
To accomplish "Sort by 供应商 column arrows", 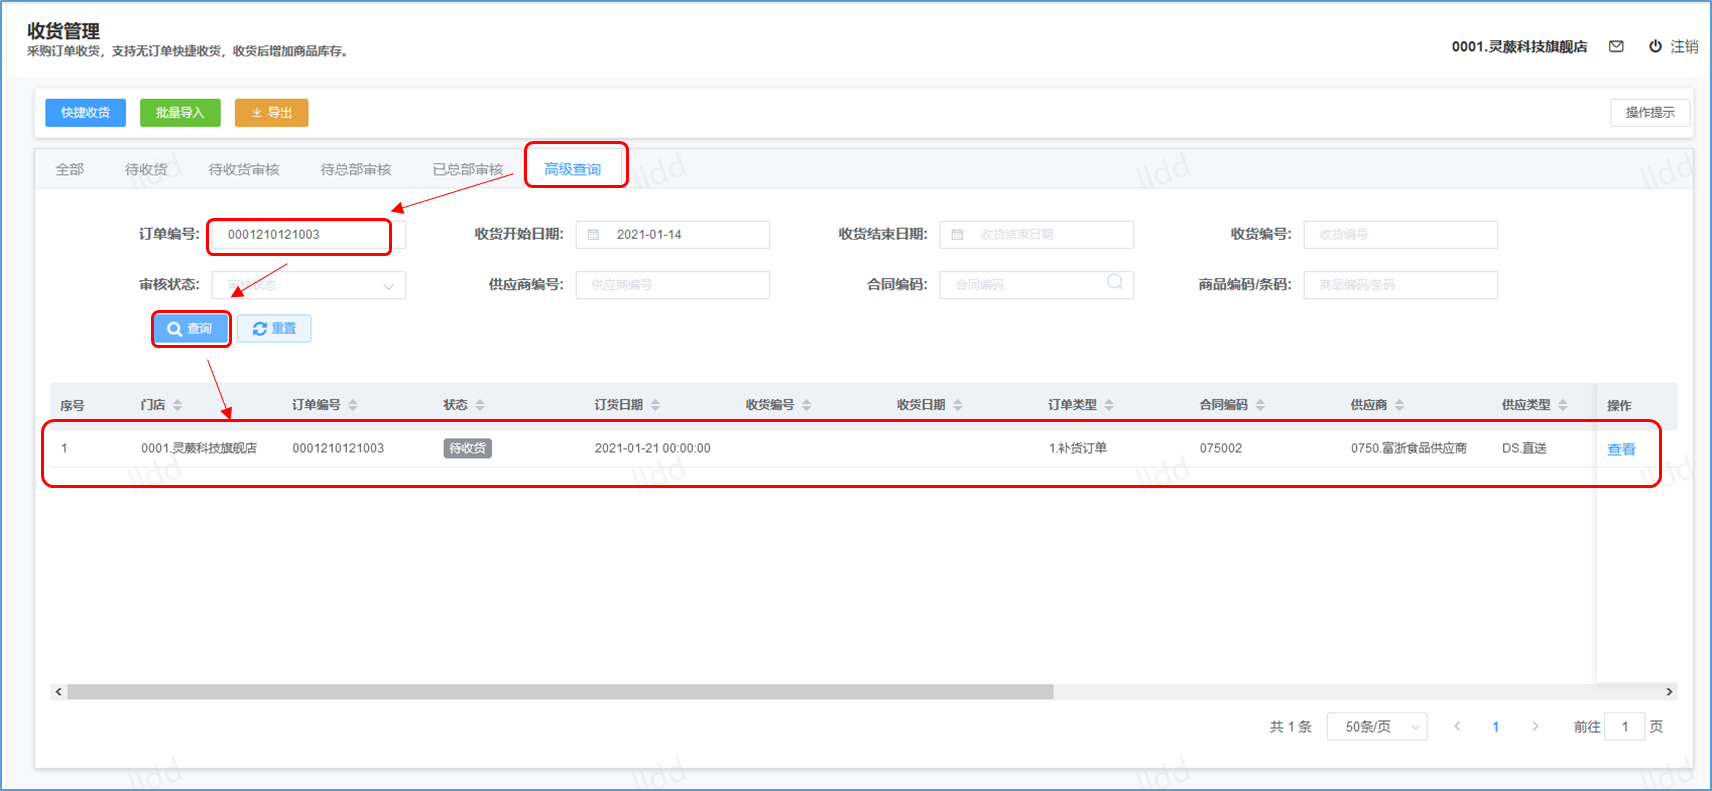I will pos(1399,405).
